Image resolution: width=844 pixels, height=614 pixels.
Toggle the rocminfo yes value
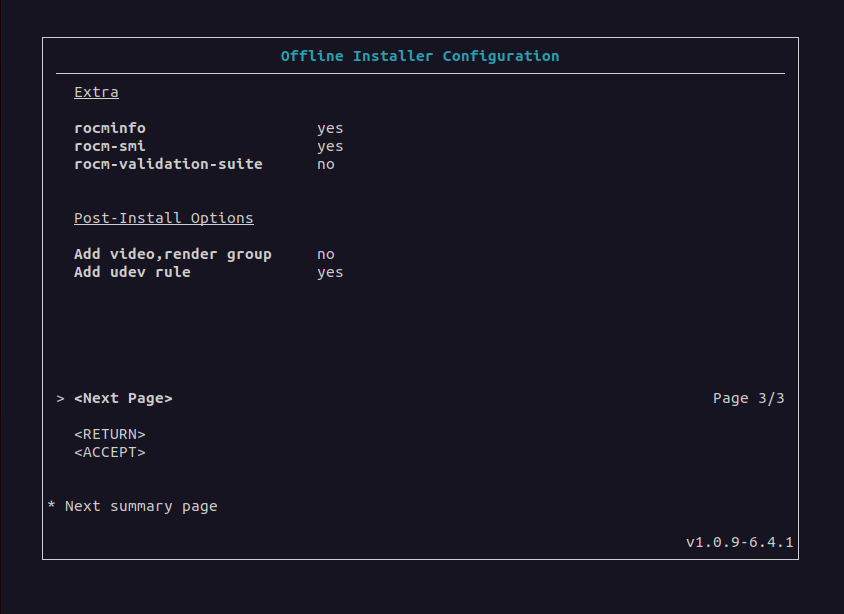[x=330, y=129]
